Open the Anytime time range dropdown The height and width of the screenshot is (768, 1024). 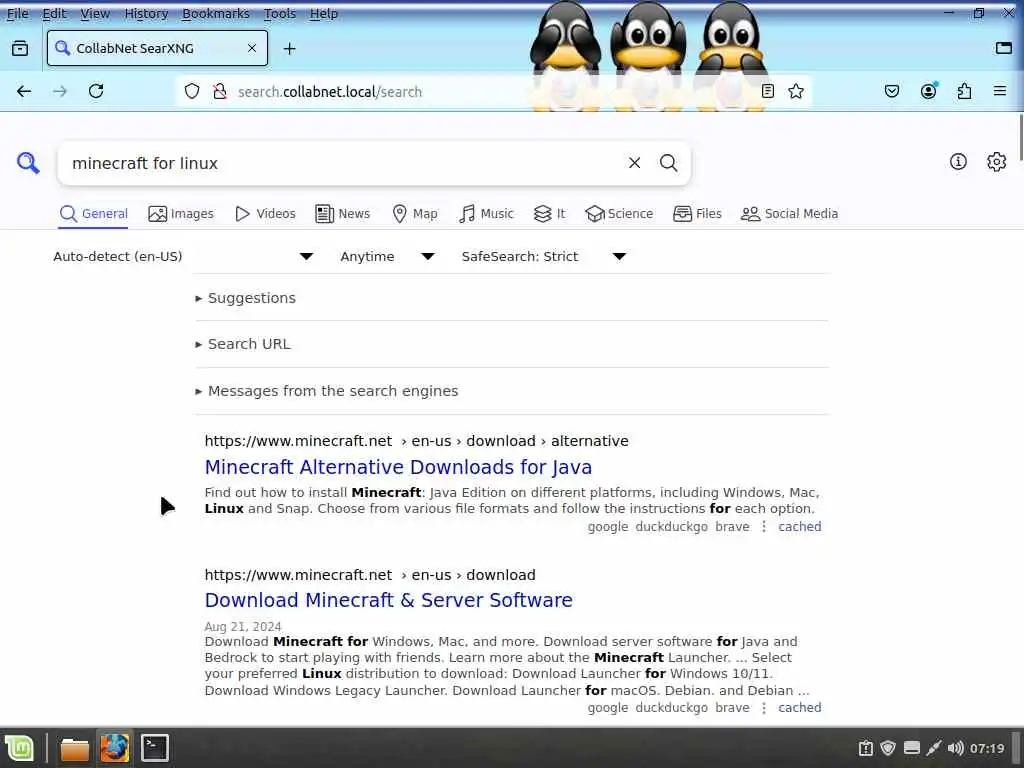387,257
